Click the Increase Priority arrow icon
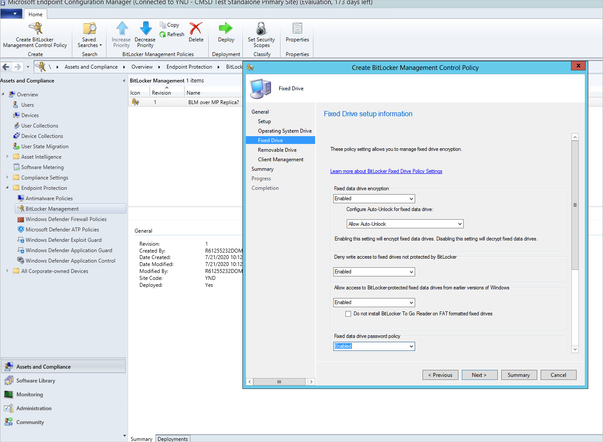The height and width of the screenshot is (442, 603). click(122, 28)
